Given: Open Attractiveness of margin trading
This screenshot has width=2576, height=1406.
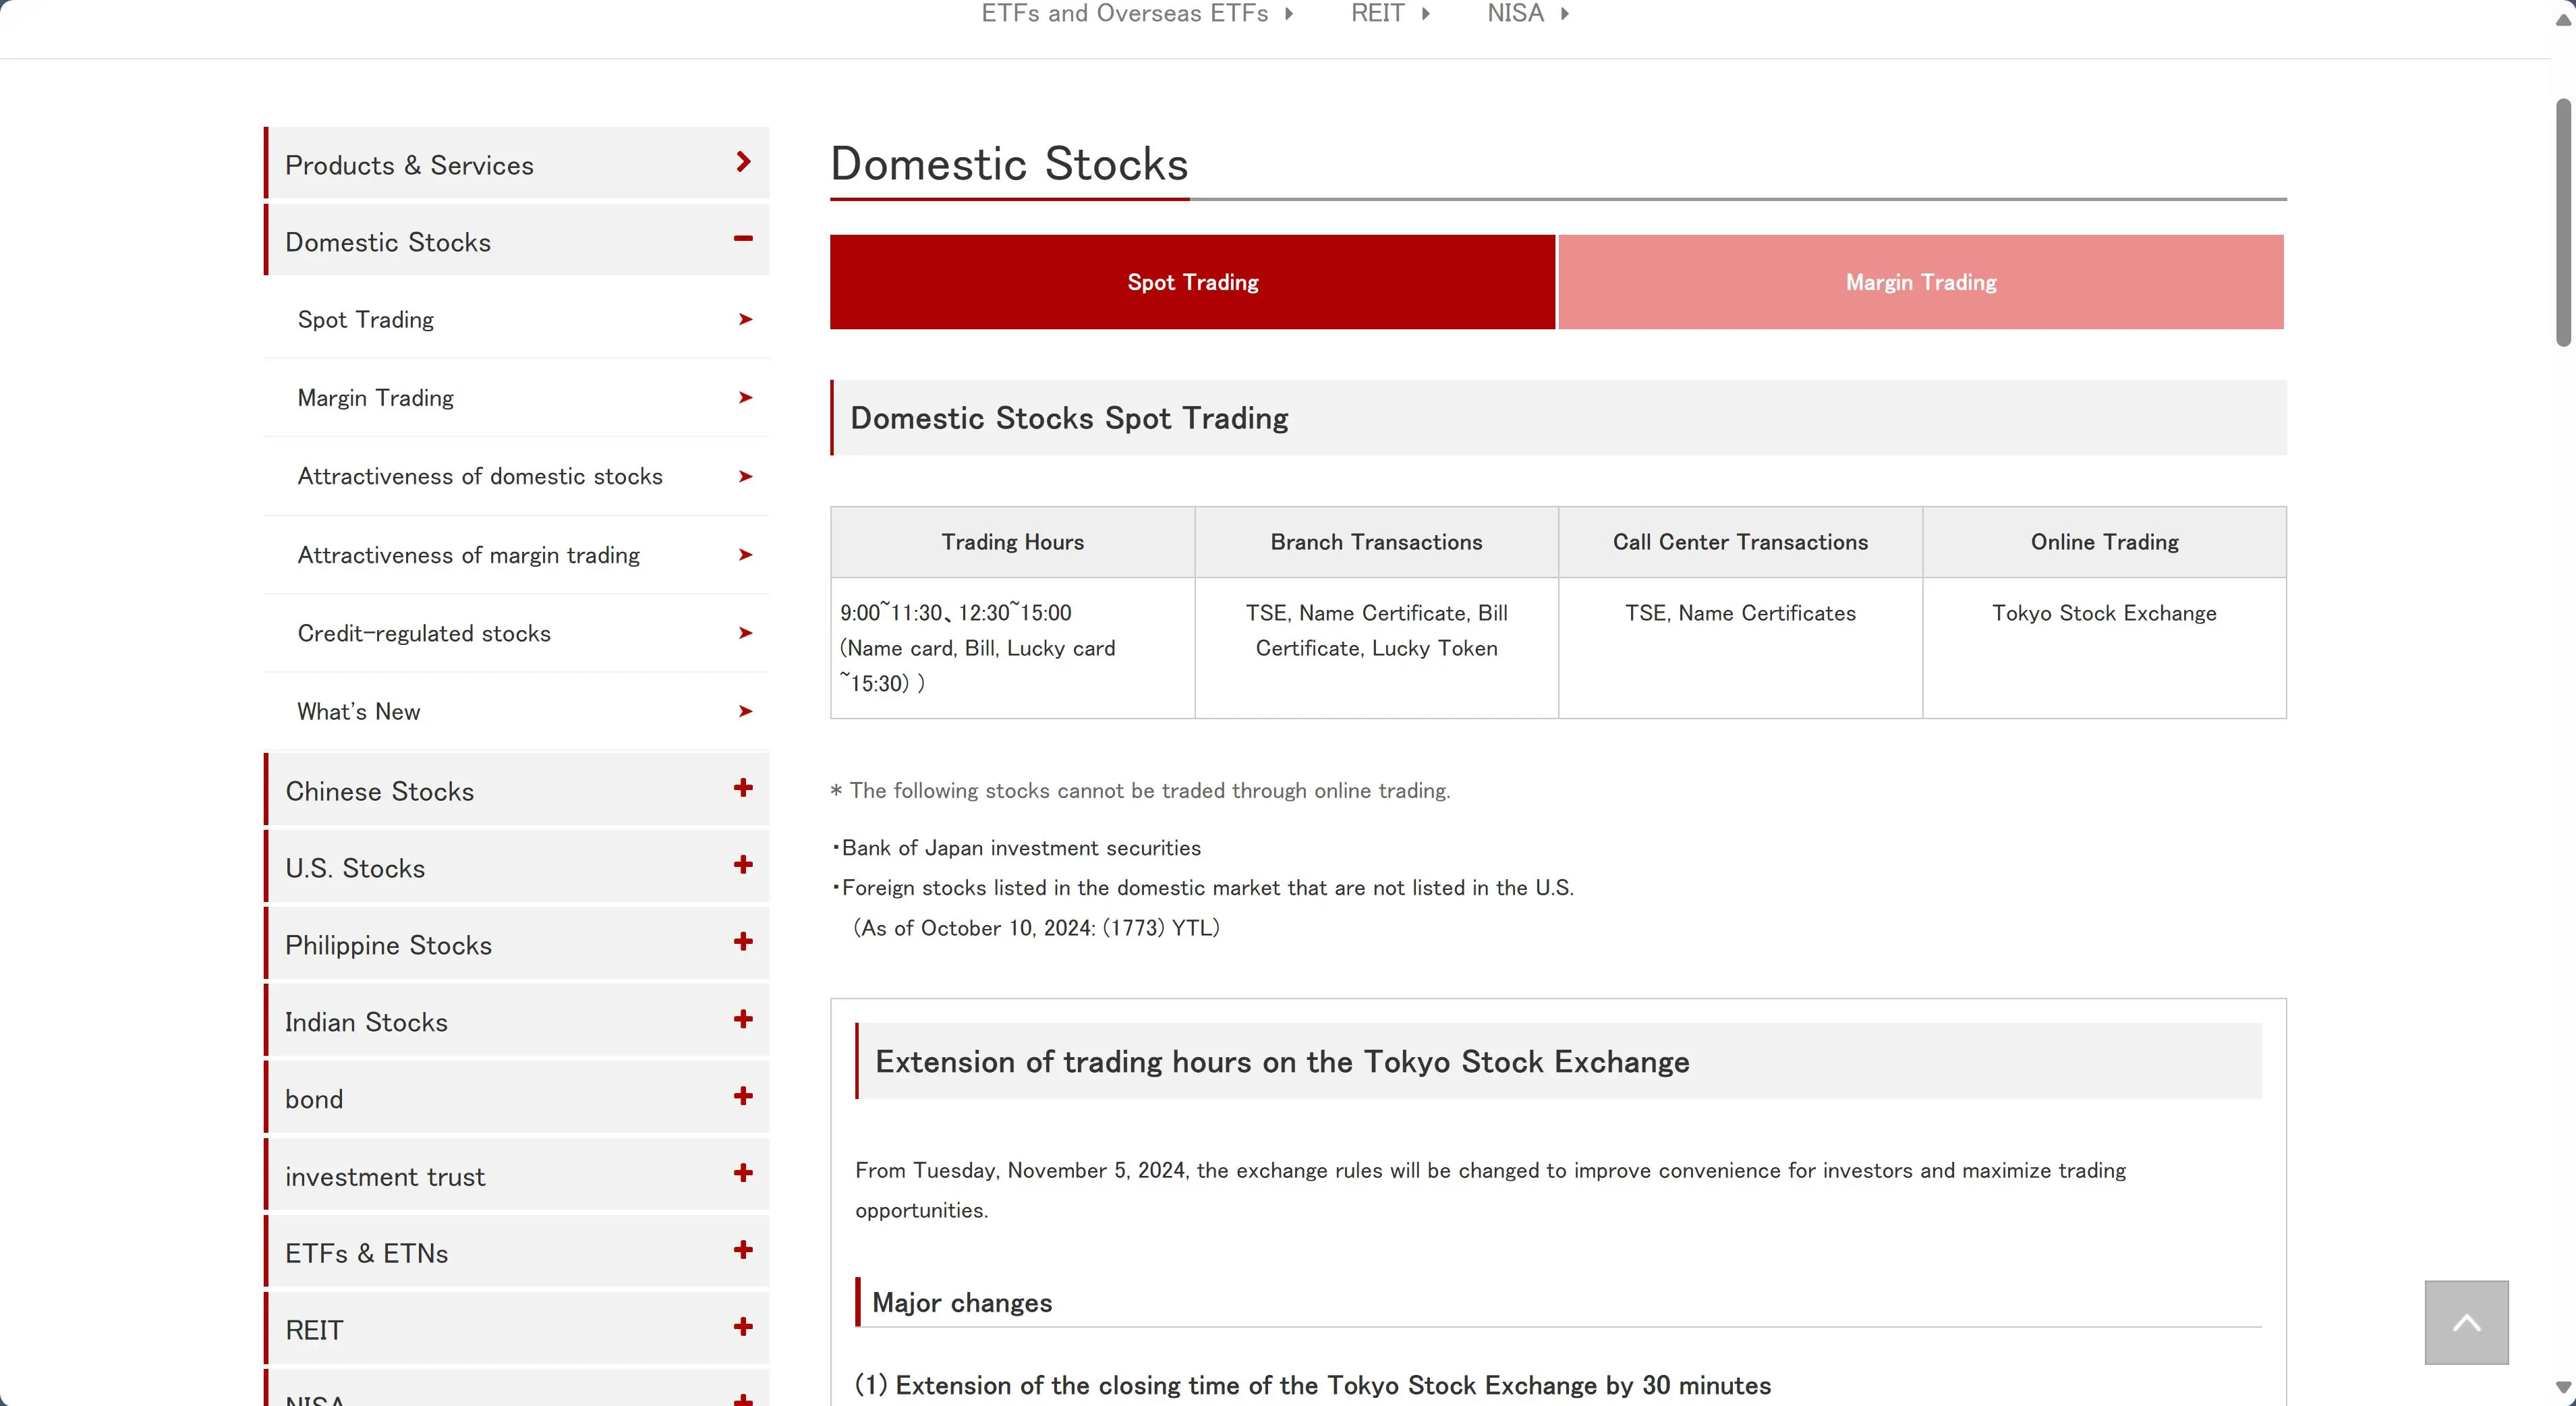Looking at the screenshot, I should pyautogui.click(x=517, y=555).
